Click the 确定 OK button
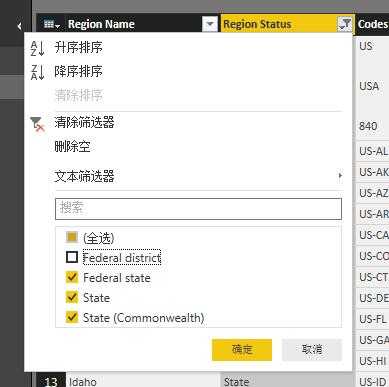Viewport: 389px width, 387px height. 242,350
